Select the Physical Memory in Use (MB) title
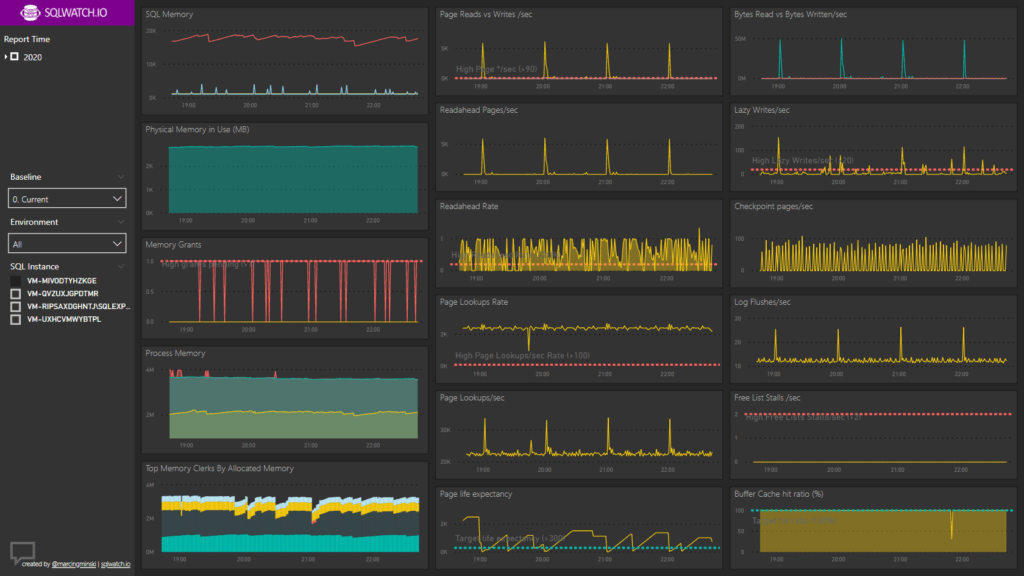The height and width of the screenshot is (576, 1024). (x=197, y=129)
